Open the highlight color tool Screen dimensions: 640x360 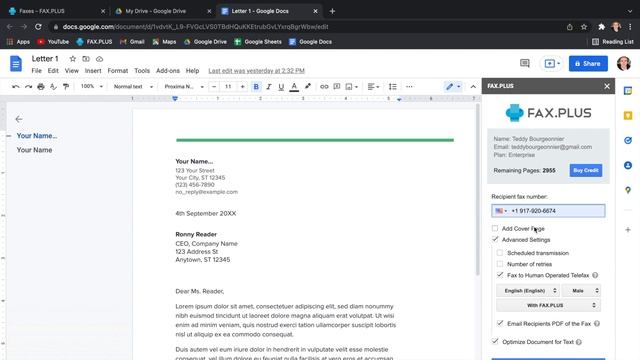pyautogui.click(x=307, y=87)
